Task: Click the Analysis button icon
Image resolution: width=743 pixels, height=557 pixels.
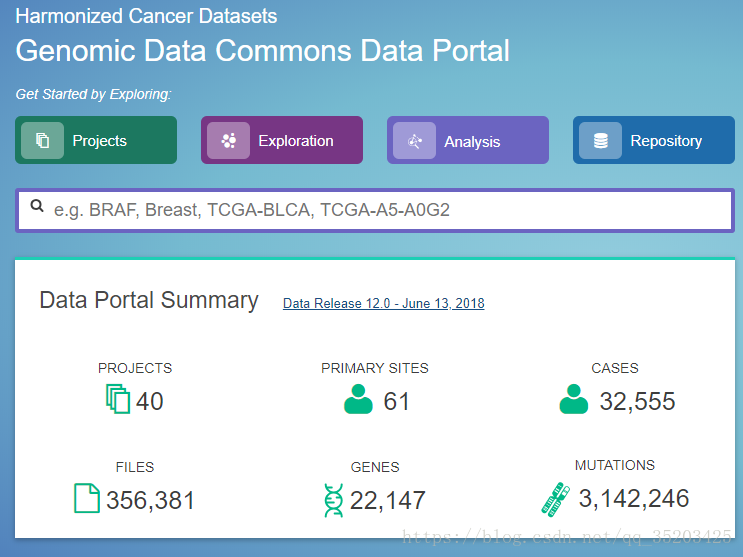Action: click(415, 140)
